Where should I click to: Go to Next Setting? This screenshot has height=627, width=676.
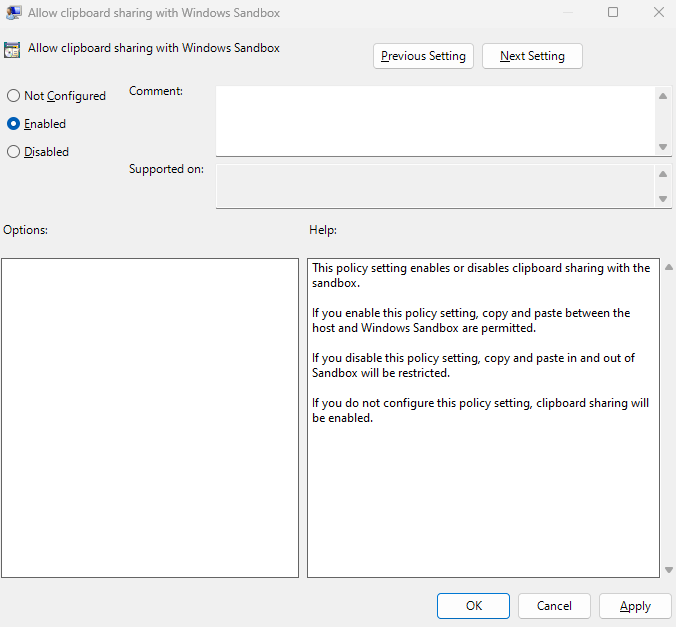click(532, 56)
